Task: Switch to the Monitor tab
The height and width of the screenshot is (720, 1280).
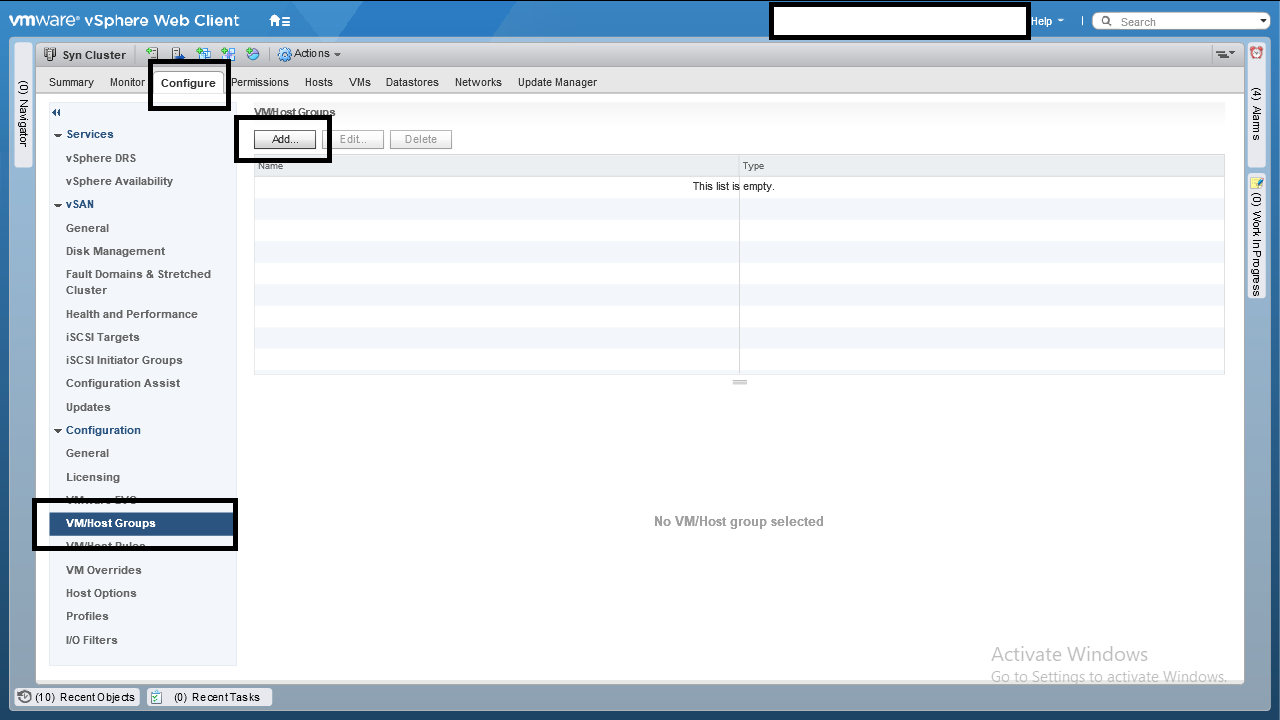Action: (127, 82)
